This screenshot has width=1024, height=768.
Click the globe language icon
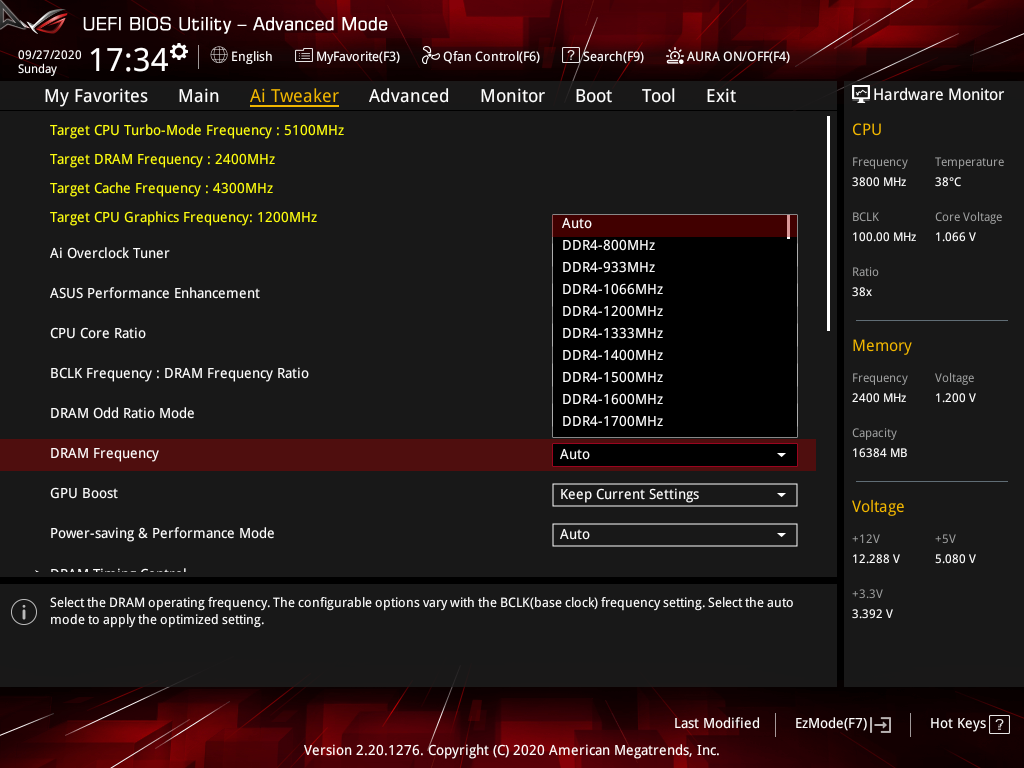point(219,56)
